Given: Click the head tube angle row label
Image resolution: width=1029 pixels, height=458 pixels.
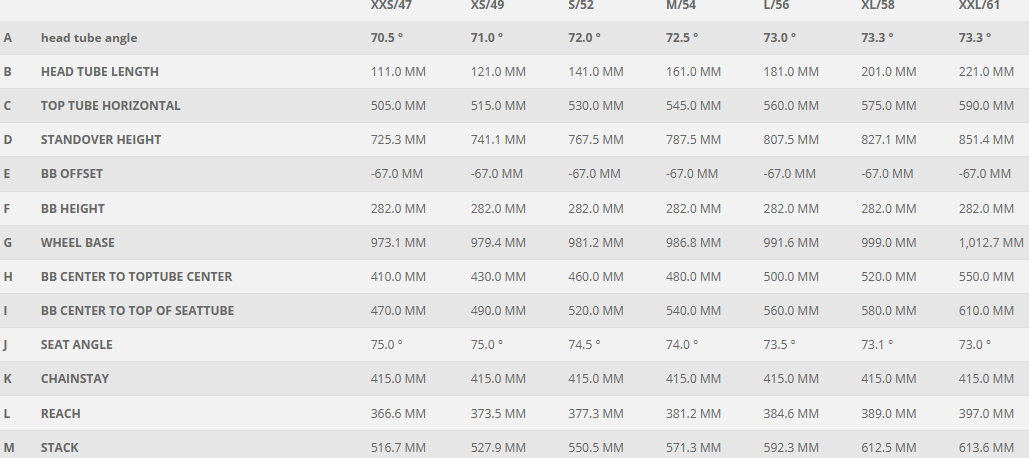Looking at the screenshot, I should [89, 38].
